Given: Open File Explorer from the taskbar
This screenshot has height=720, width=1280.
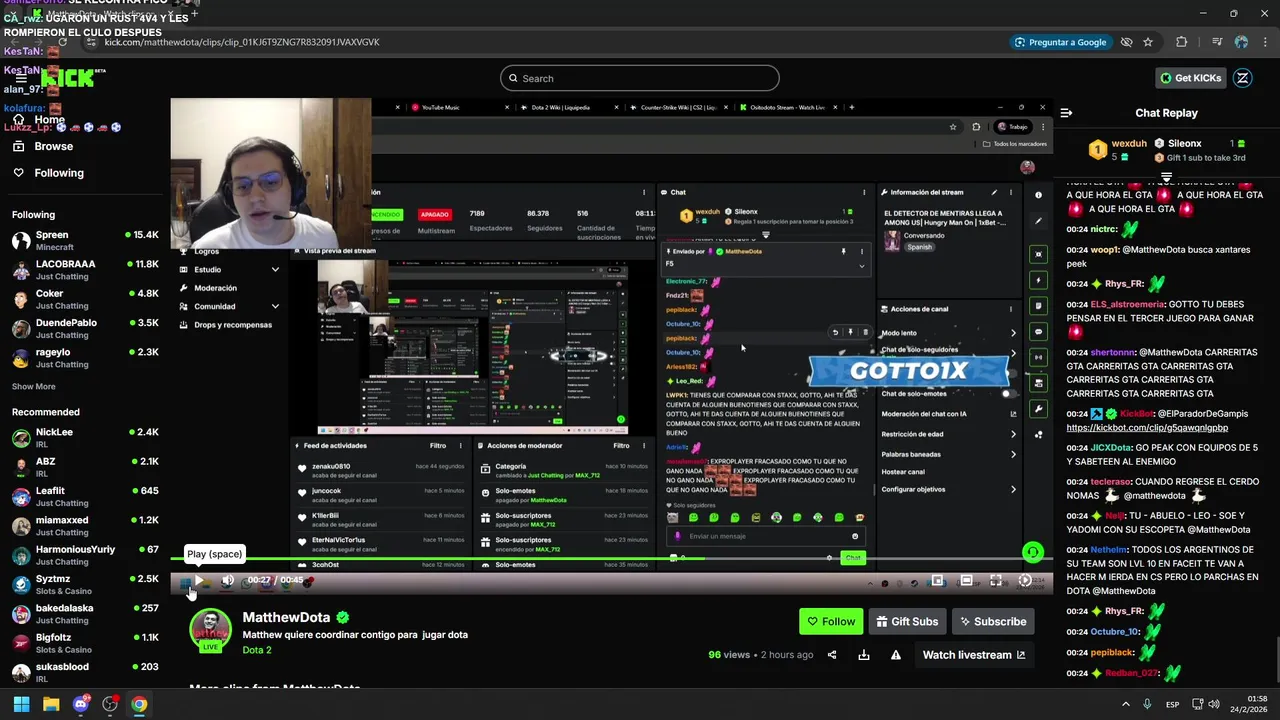Looking at the screenshot, I should [x=51, y=704].
